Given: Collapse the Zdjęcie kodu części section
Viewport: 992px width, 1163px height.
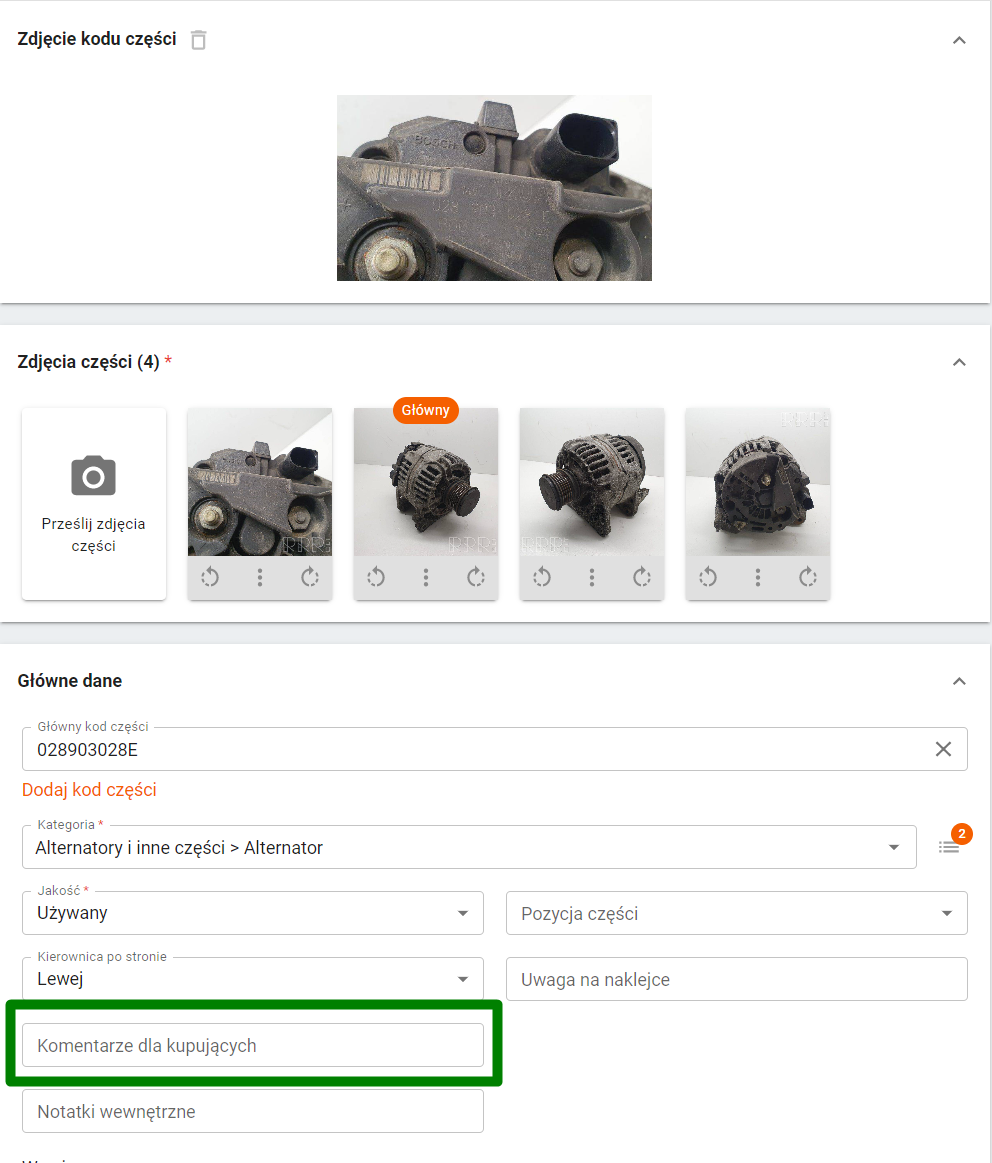Looking at the screenshot, I should 959,40.
